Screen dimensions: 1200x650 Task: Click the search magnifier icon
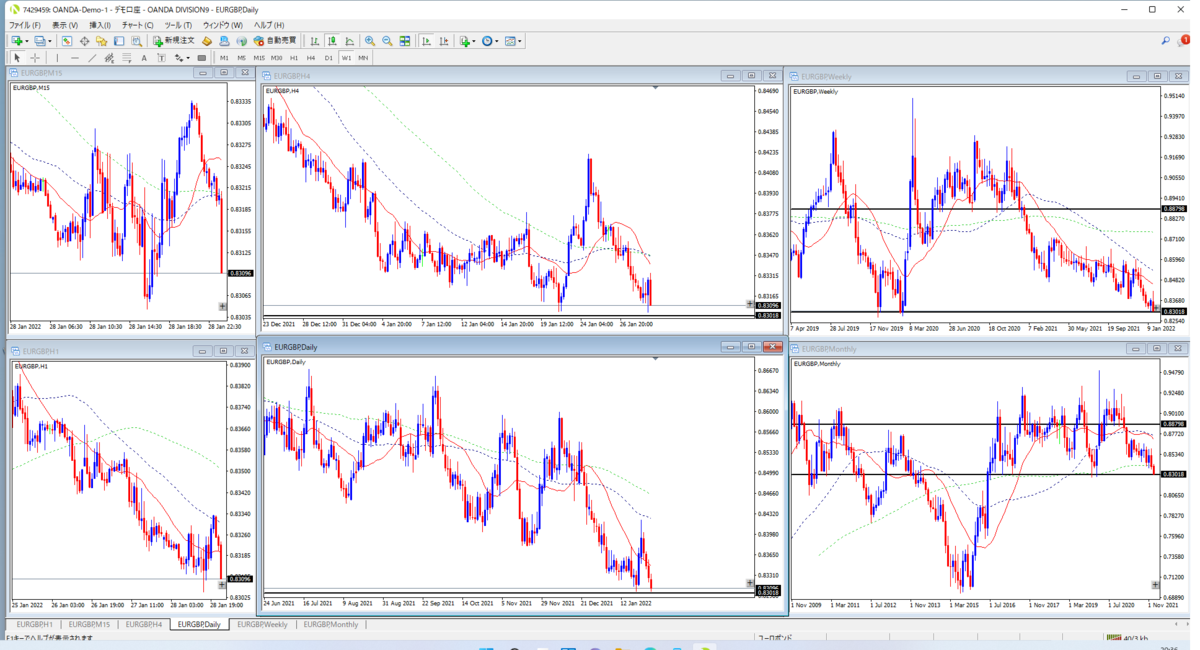pos(1165,41)
